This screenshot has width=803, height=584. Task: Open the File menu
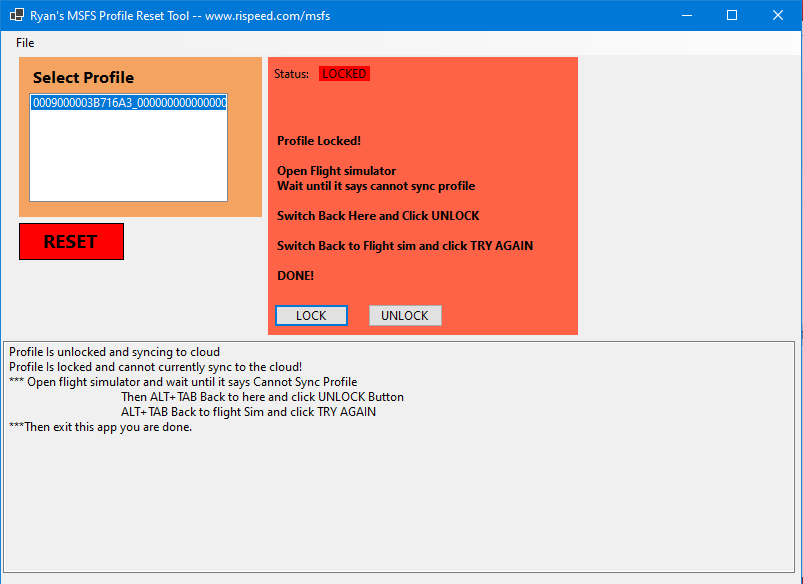point(25,43)
